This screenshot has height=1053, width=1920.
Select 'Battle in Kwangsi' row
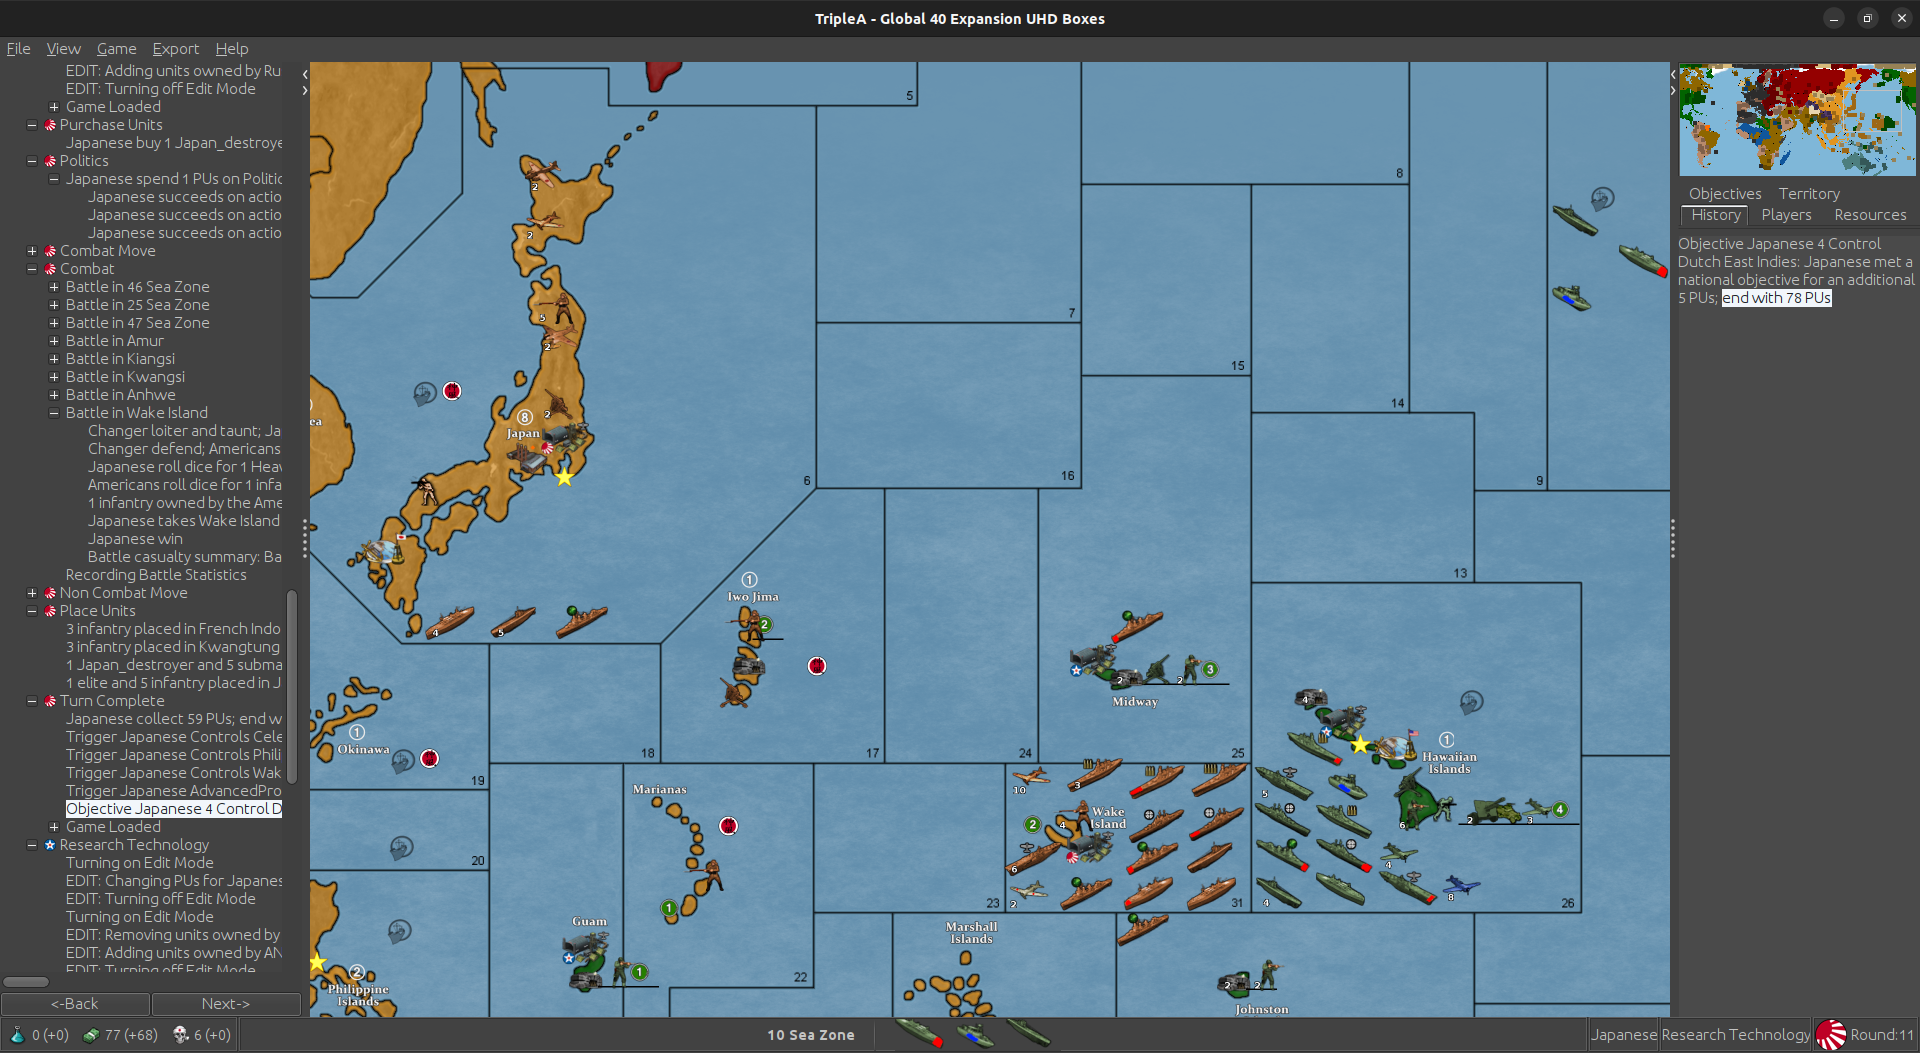click(x=125, y=377)
